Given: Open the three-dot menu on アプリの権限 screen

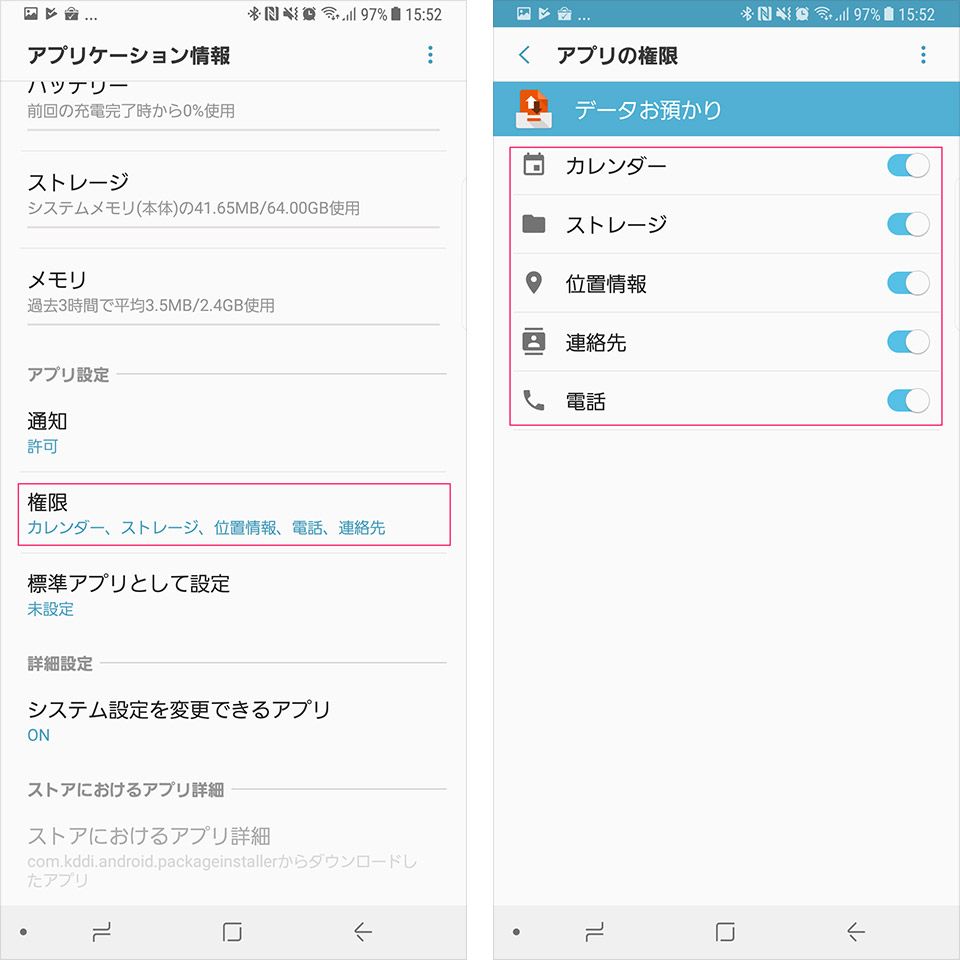Looking at the screenshot, I should click(x=923, y=55).
